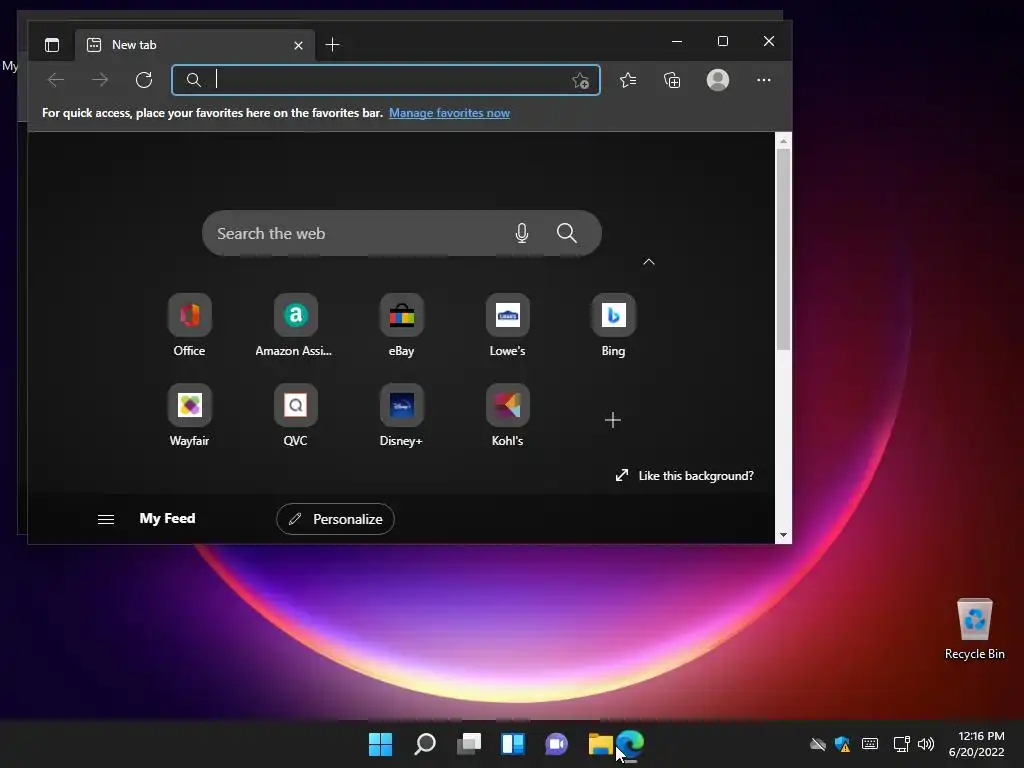Open Windows Security tray icon
Screen dimensions: 1024x768
coord(842,744)
